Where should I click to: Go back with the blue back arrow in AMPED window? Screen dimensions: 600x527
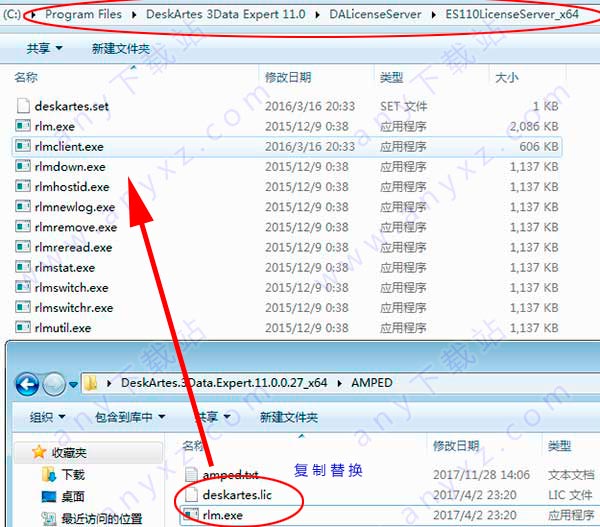pyautogui.click(x=27, y=383)
